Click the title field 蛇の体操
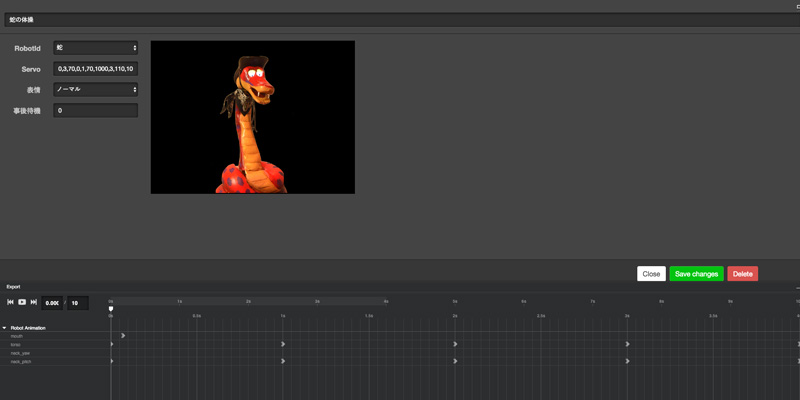This screenshot has height=400, width=800. (402, 20)
